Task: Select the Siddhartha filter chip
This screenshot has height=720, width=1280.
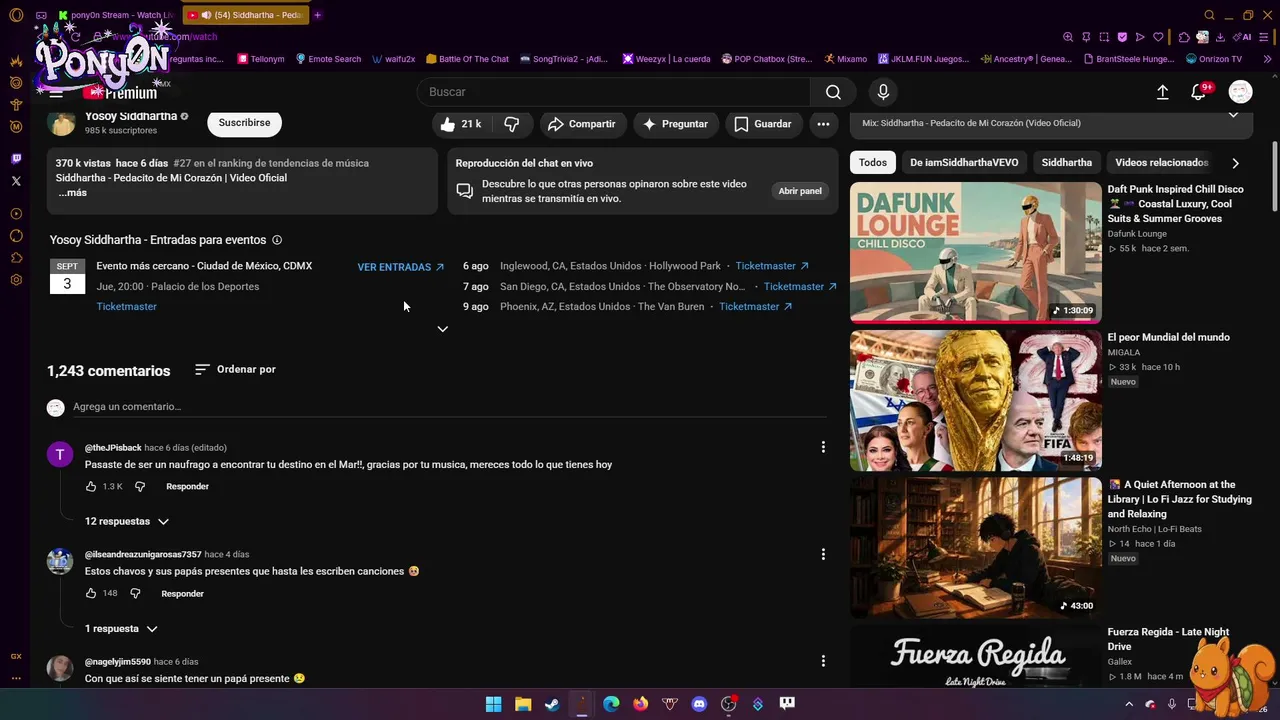Action: [x=1067, y=163]
